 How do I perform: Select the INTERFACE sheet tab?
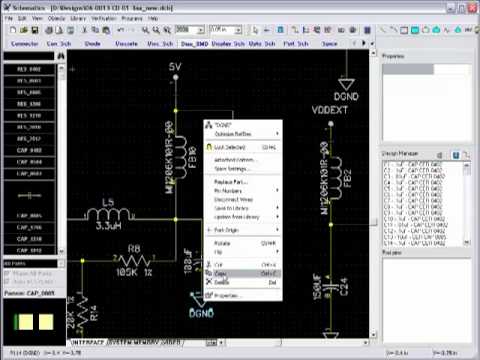coord(88,342)
